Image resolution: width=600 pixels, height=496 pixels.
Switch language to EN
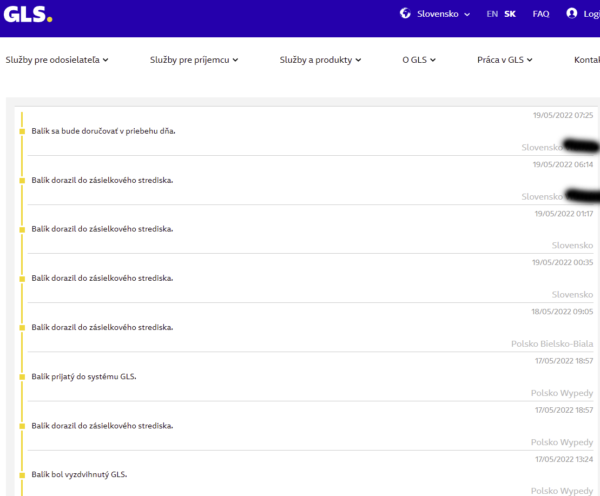point(492,14)
